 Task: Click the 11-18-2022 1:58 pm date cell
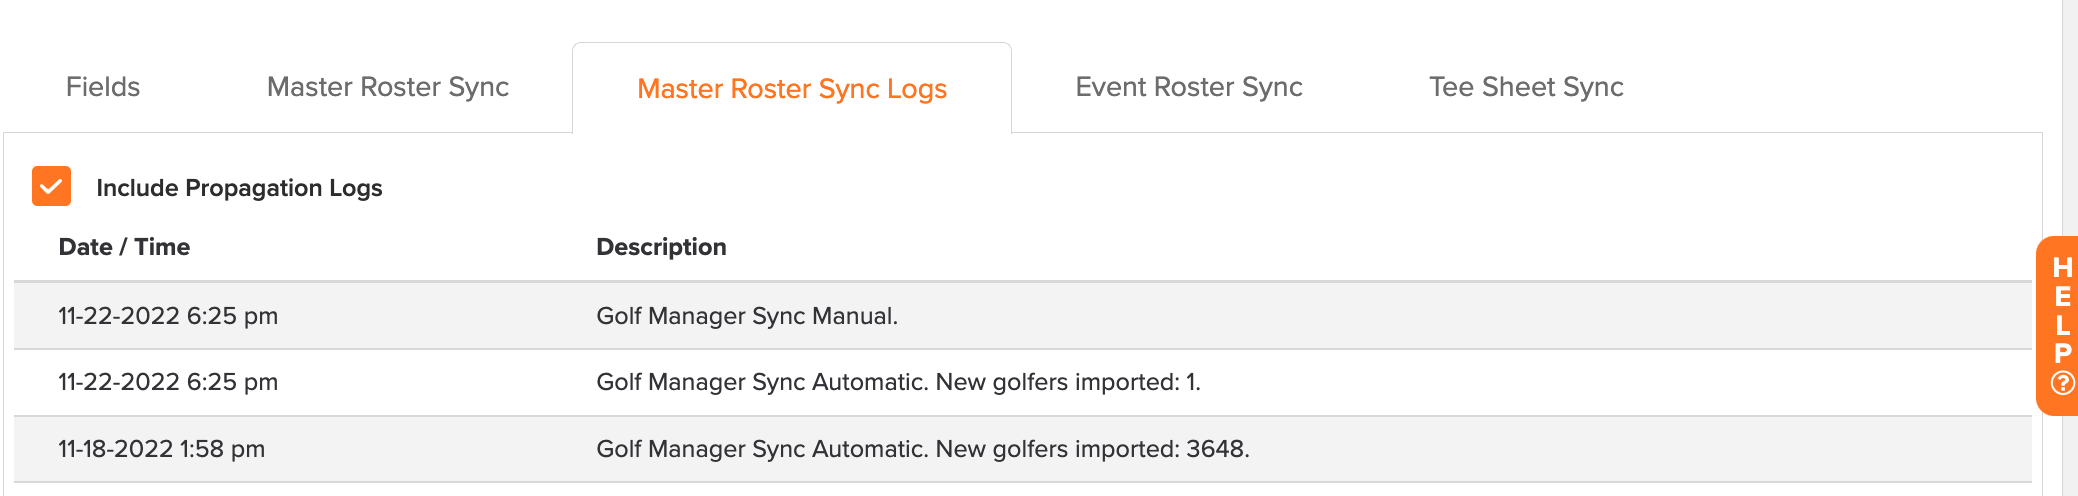[x=161, y=449]
